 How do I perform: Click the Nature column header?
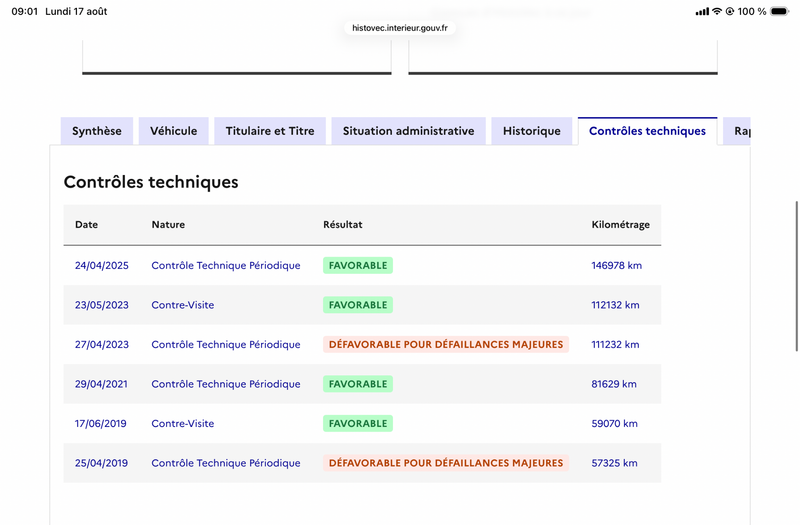click(168, 224)
